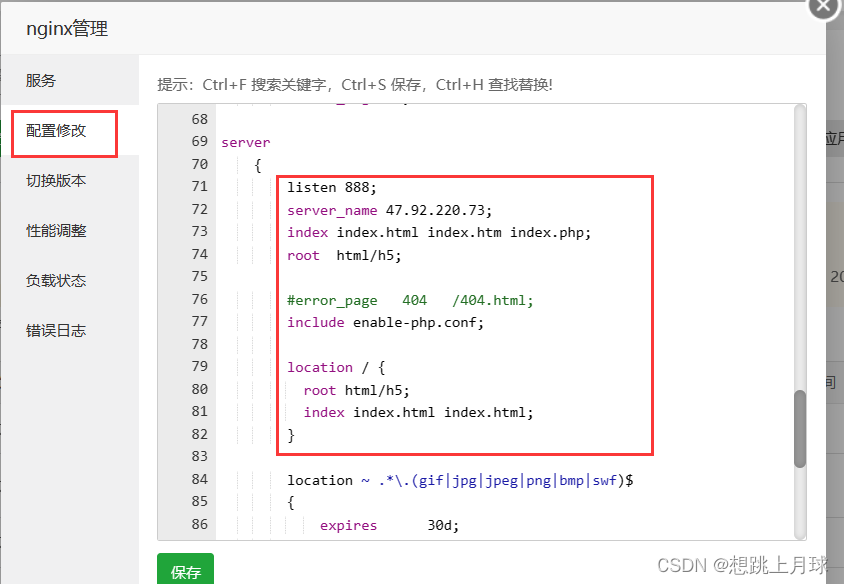
Task: Select the 配置修改 sidebar item
Action: point(57,133)
